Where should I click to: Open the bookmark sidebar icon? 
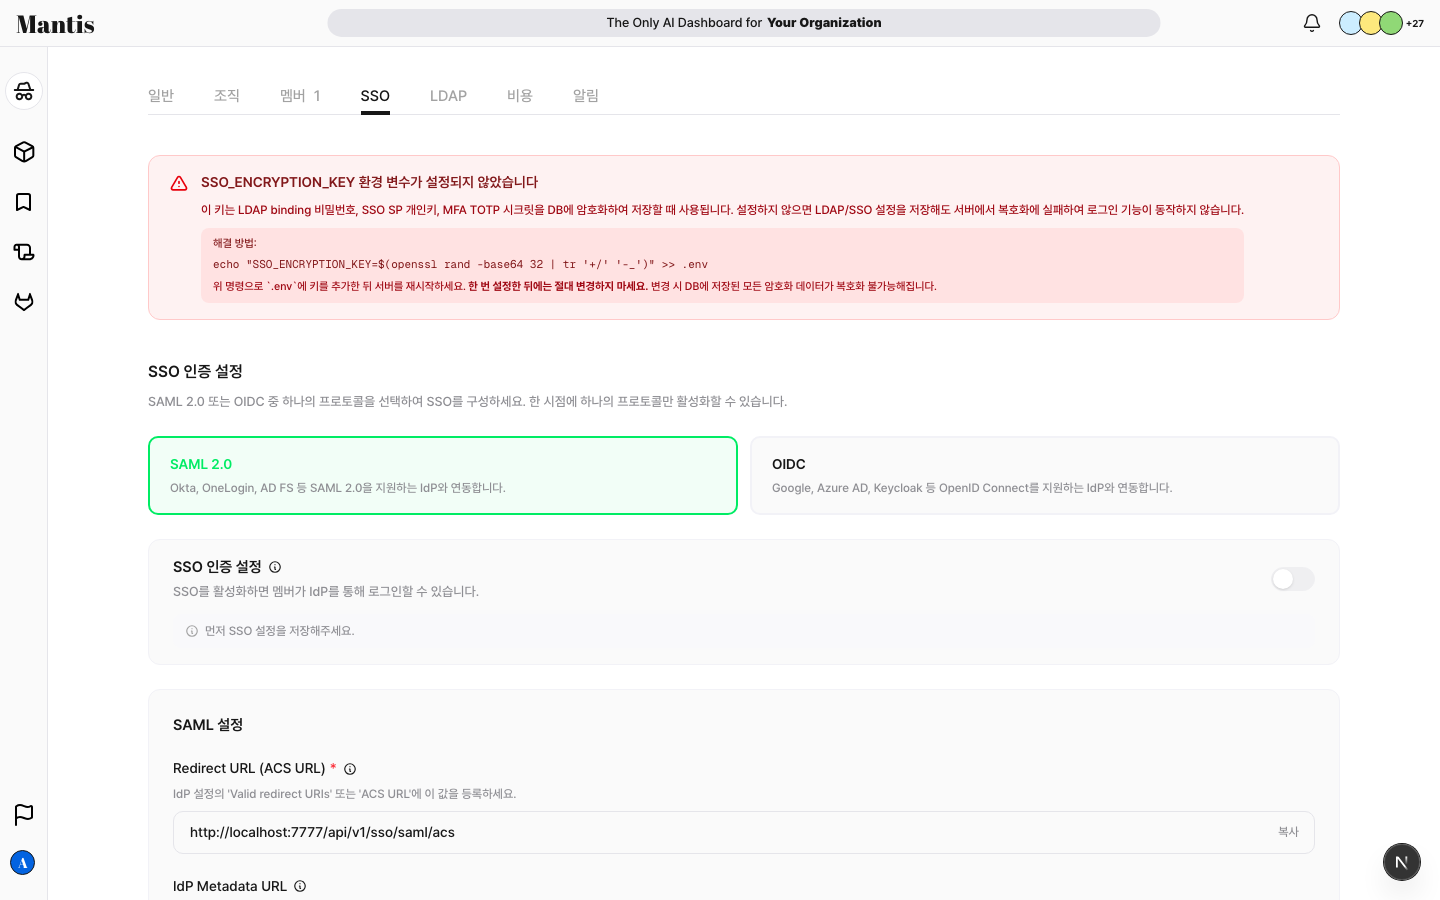24,202
